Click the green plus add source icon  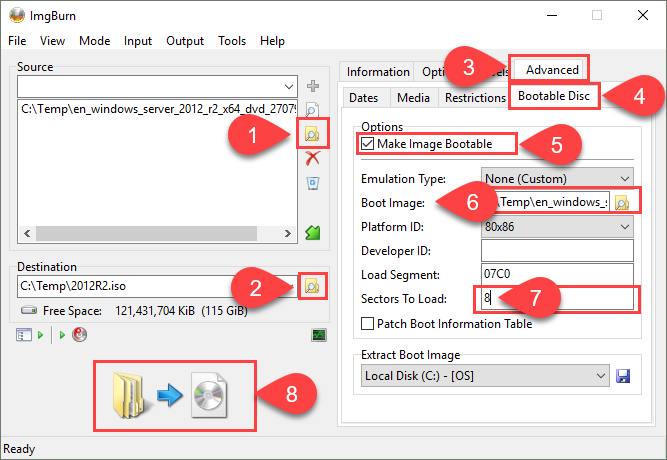(x=313, y=86)
